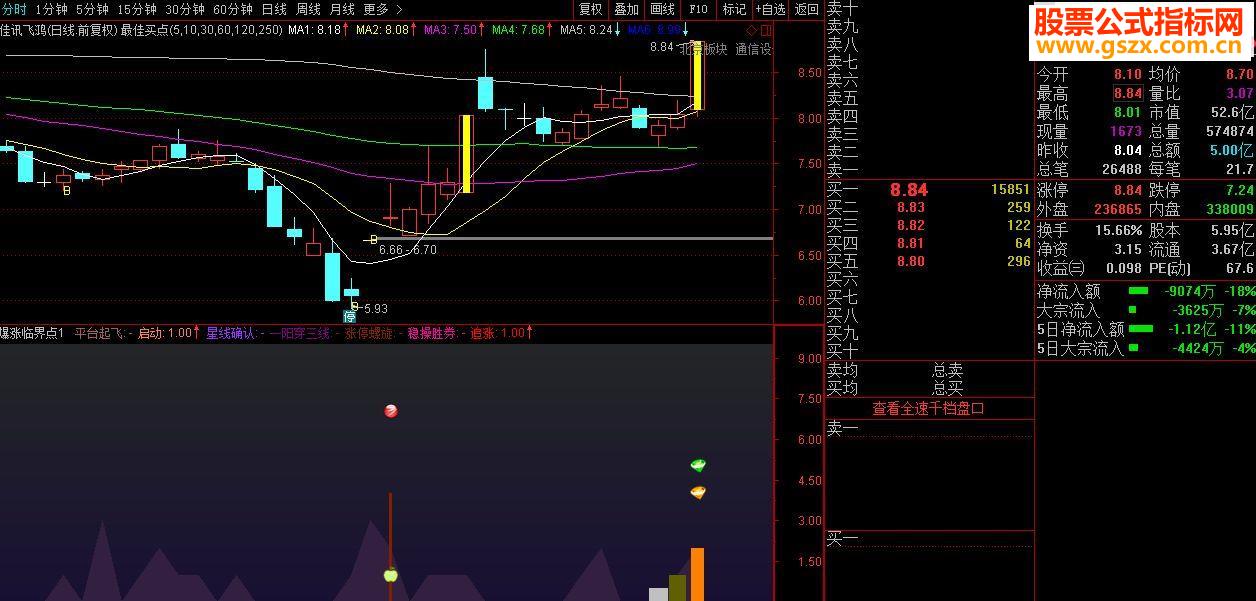1256x601 pixels.
Task: Switch to the 周线 weekly chart tab
Action: pyautogui.click(x=308, y=9)
